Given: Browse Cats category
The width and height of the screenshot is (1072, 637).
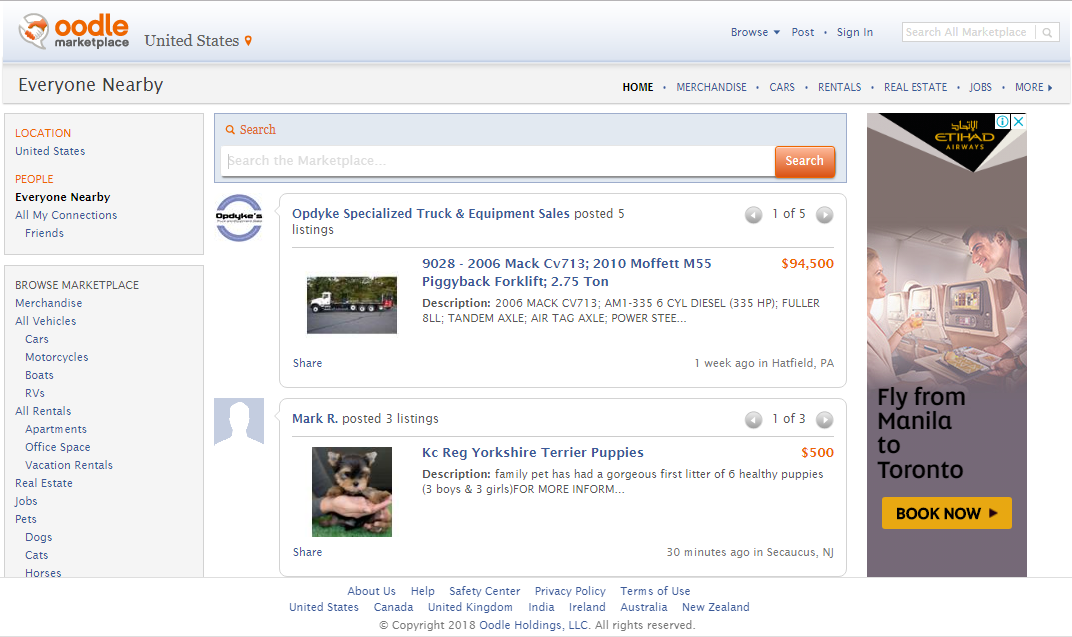Looking at the screenshot, I should click(37, 555).
